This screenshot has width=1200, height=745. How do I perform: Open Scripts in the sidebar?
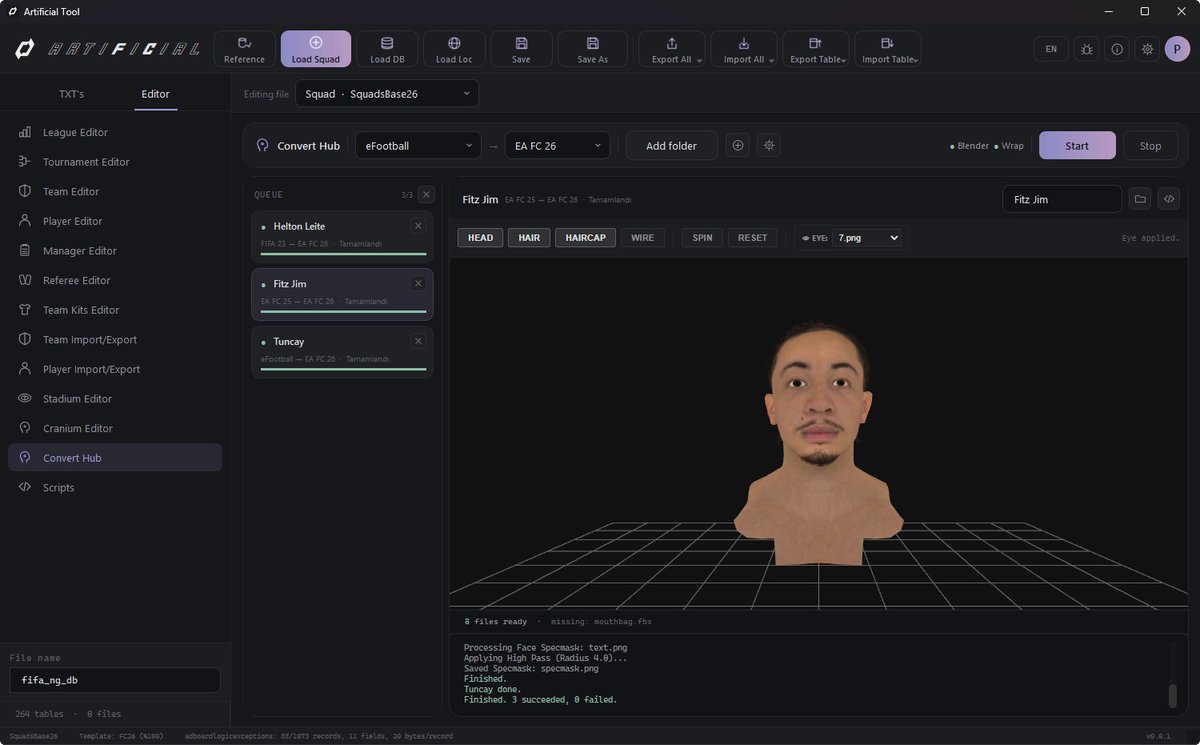click(x=115, y=488)
